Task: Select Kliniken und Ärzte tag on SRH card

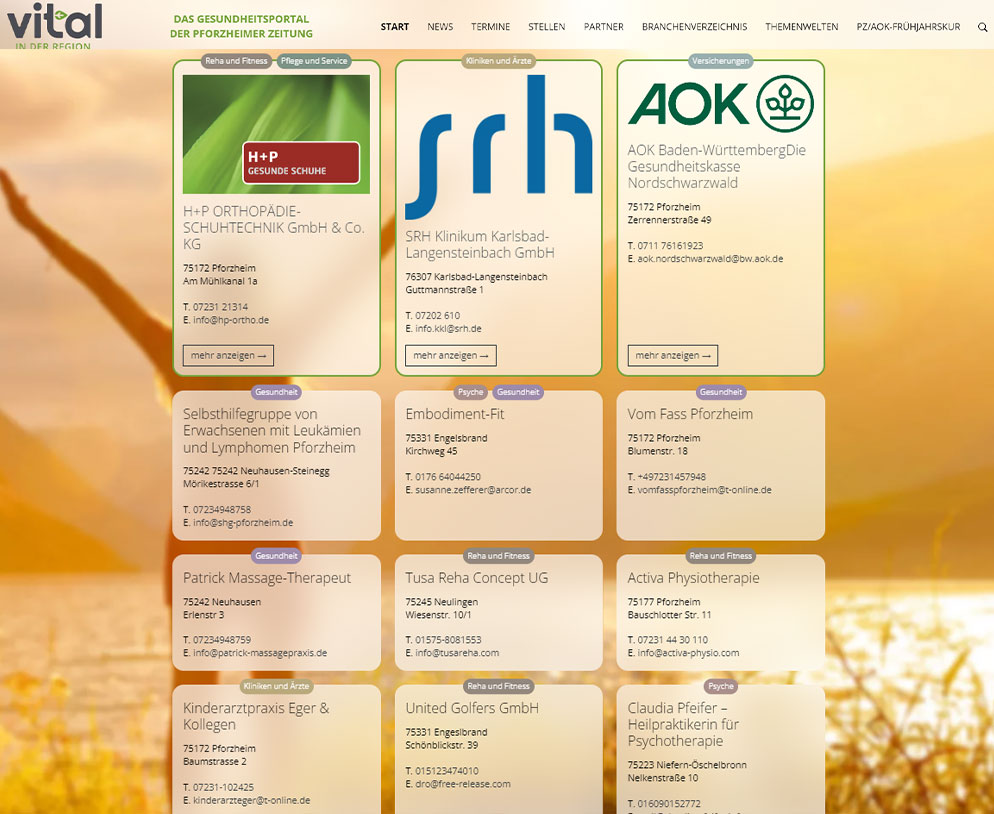Action: click(498, 61)
